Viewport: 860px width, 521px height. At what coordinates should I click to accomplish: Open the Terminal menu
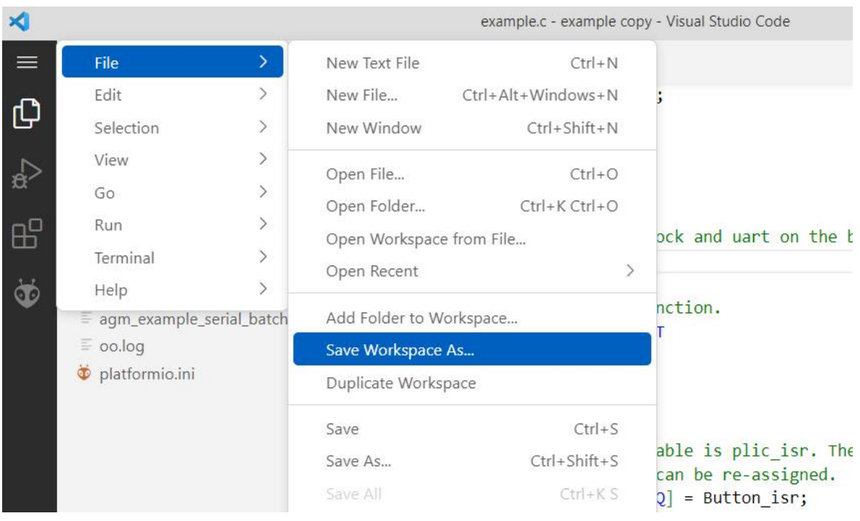[172, 257]
